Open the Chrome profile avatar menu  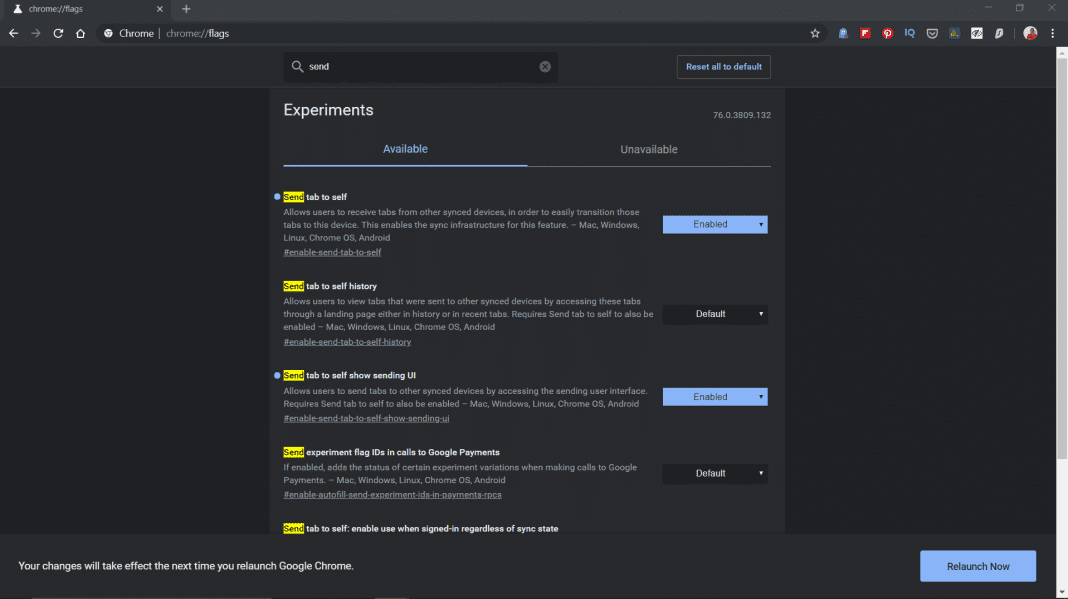(1030, 33)
